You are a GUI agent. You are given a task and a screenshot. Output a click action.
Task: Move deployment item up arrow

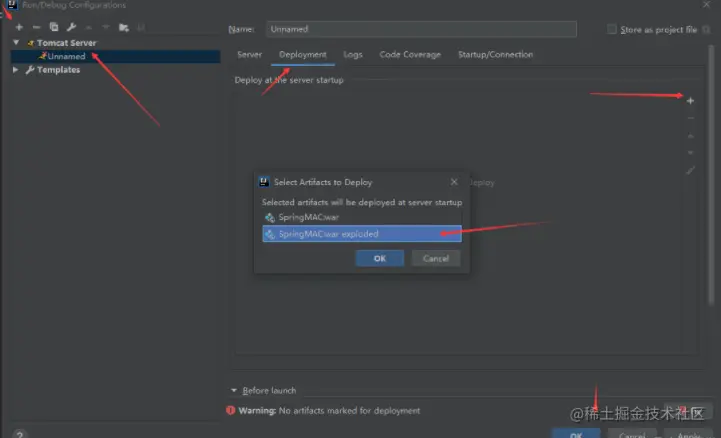[x=690, y=136]
